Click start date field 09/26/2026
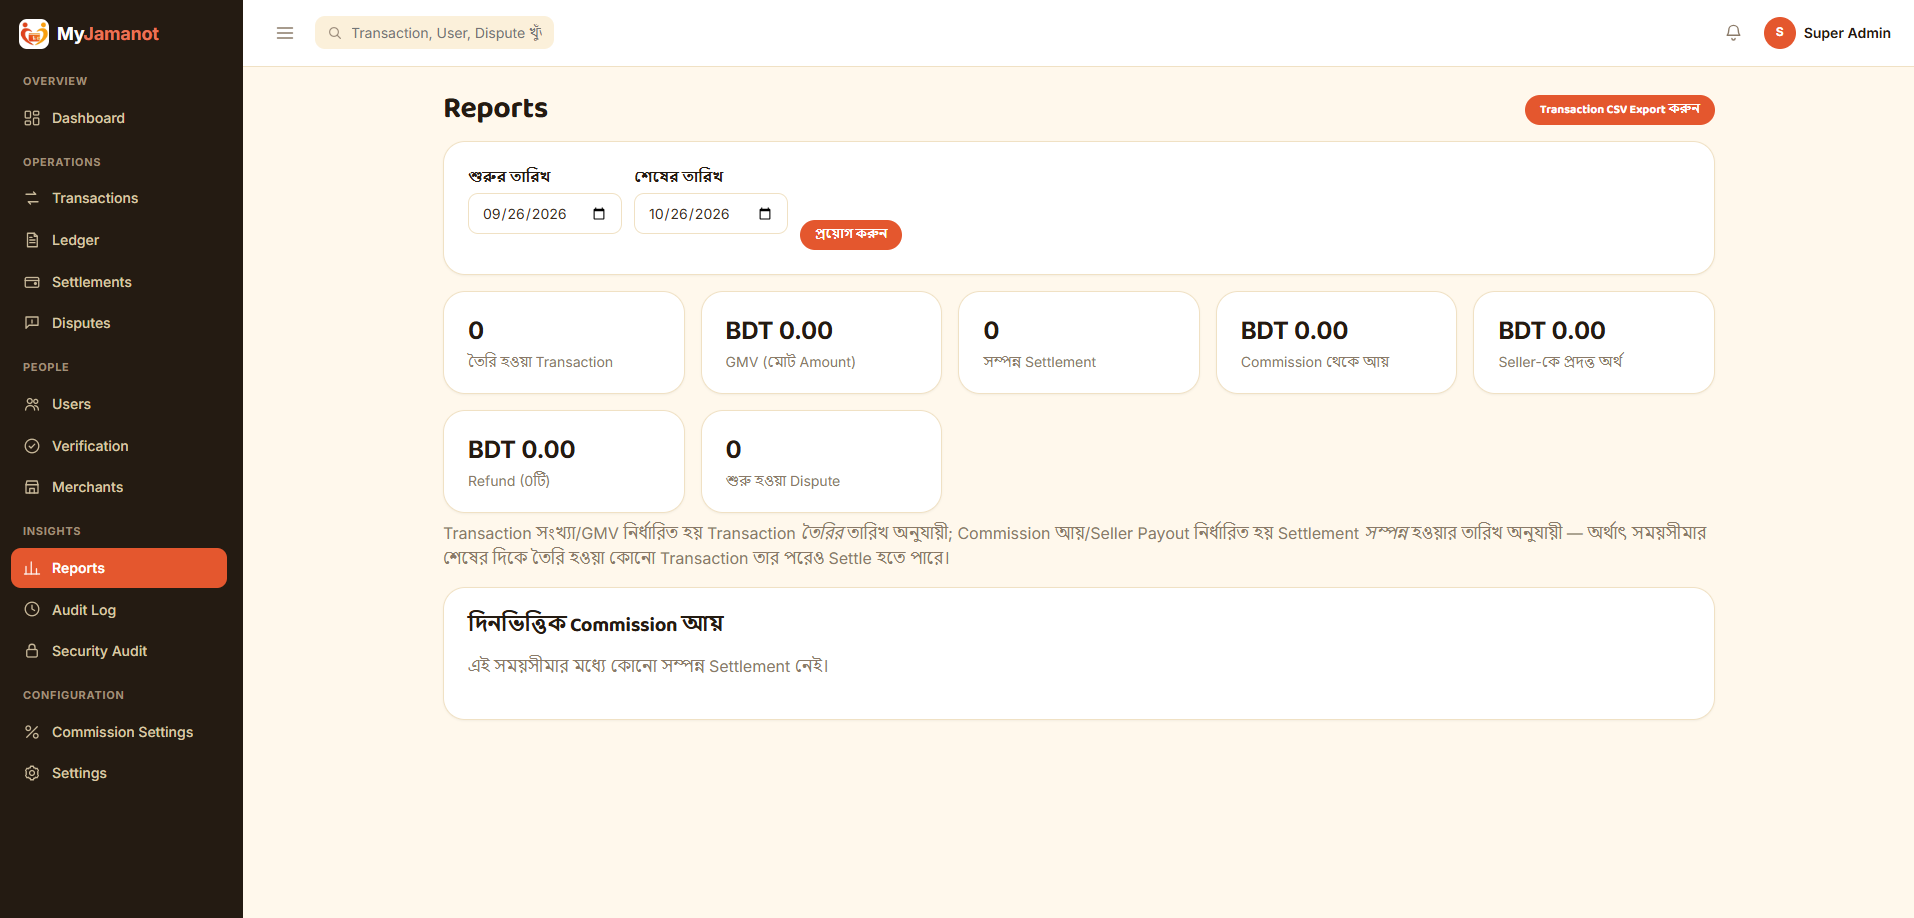Screen dimensions: 1914x918 (x=545, y=214)
